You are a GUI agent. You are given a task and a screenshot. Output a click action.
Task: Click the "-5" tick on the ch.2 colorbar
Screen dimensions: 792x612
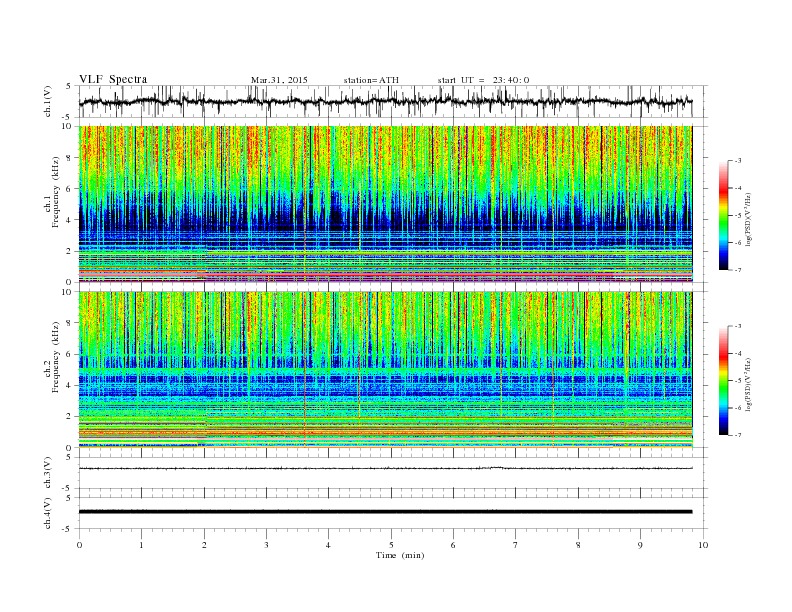tap(737, 381)
